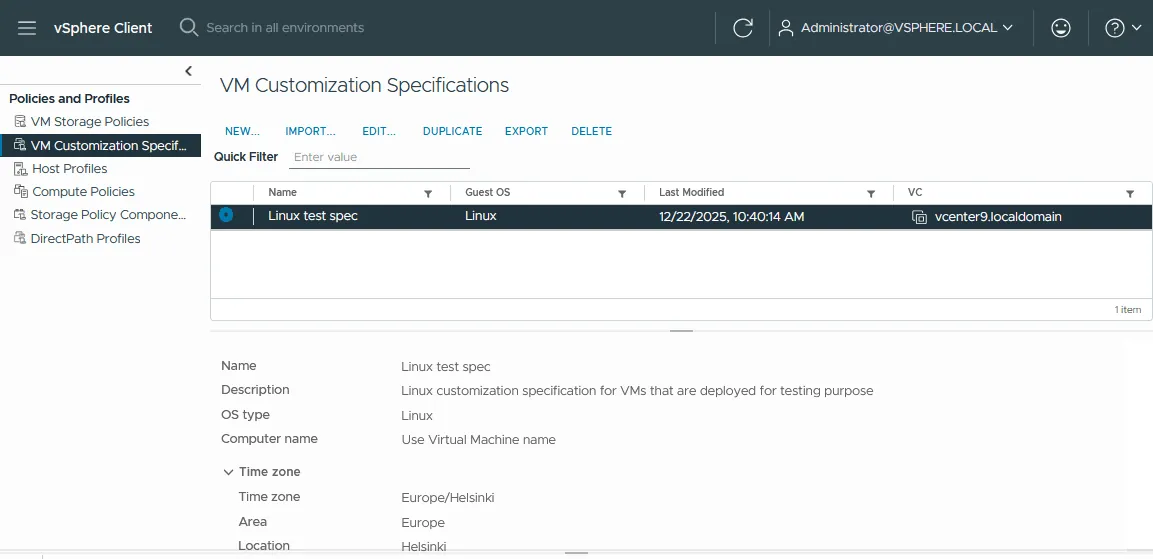Open VM Storage Policies

[90, 121]
